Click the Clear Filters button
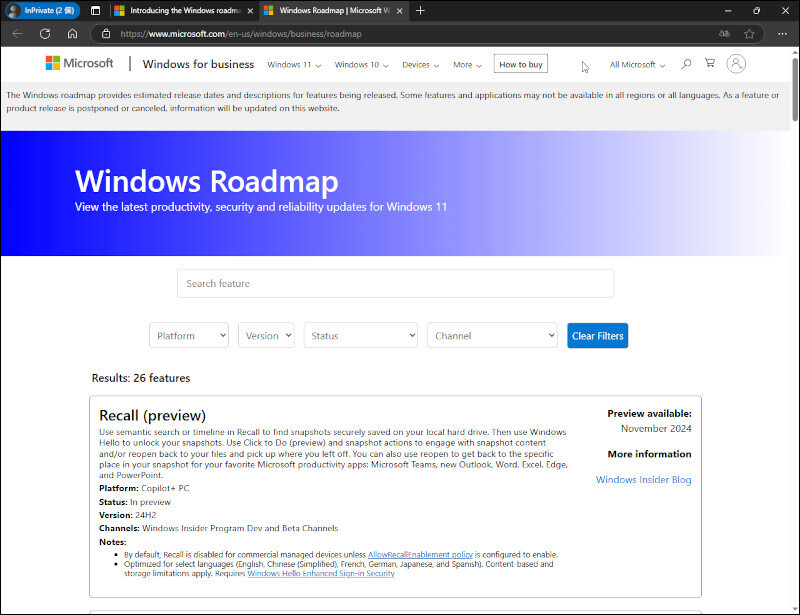This screenshot has width=800, height=615. click(x=597, y=336)
